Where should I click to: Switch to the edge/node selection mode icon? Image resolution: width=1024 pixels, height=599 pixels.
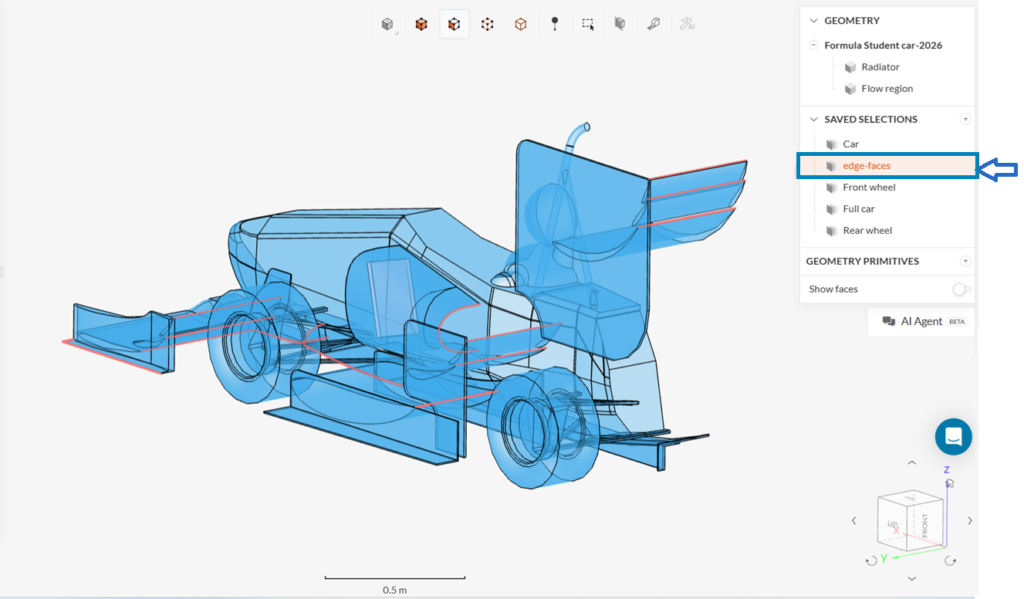coord(487,24)
